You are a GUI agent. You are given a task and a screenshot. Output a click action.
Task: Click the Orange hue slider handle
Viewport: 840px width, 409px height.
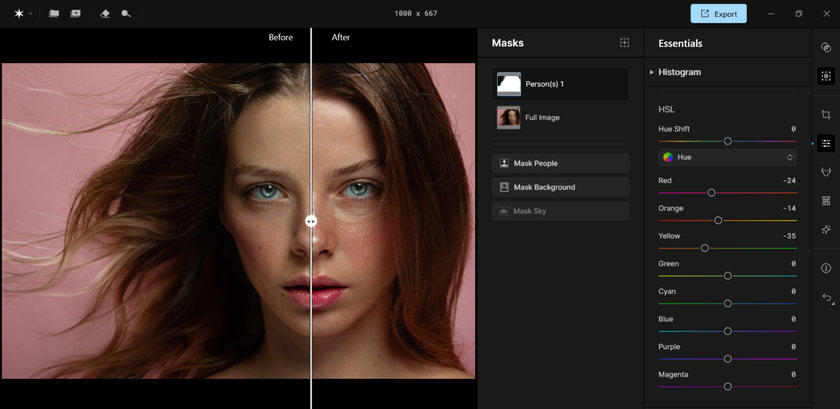tap(718, 220)
